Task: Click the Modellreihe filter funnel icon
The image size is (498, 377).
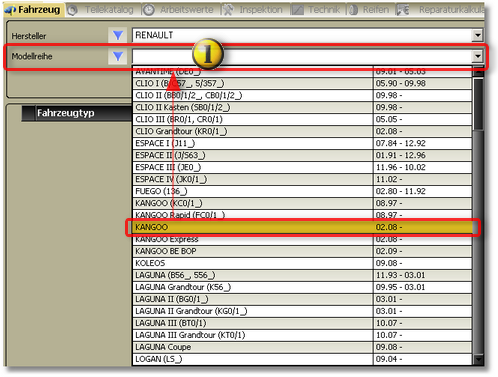Action: tap(118, 56)
